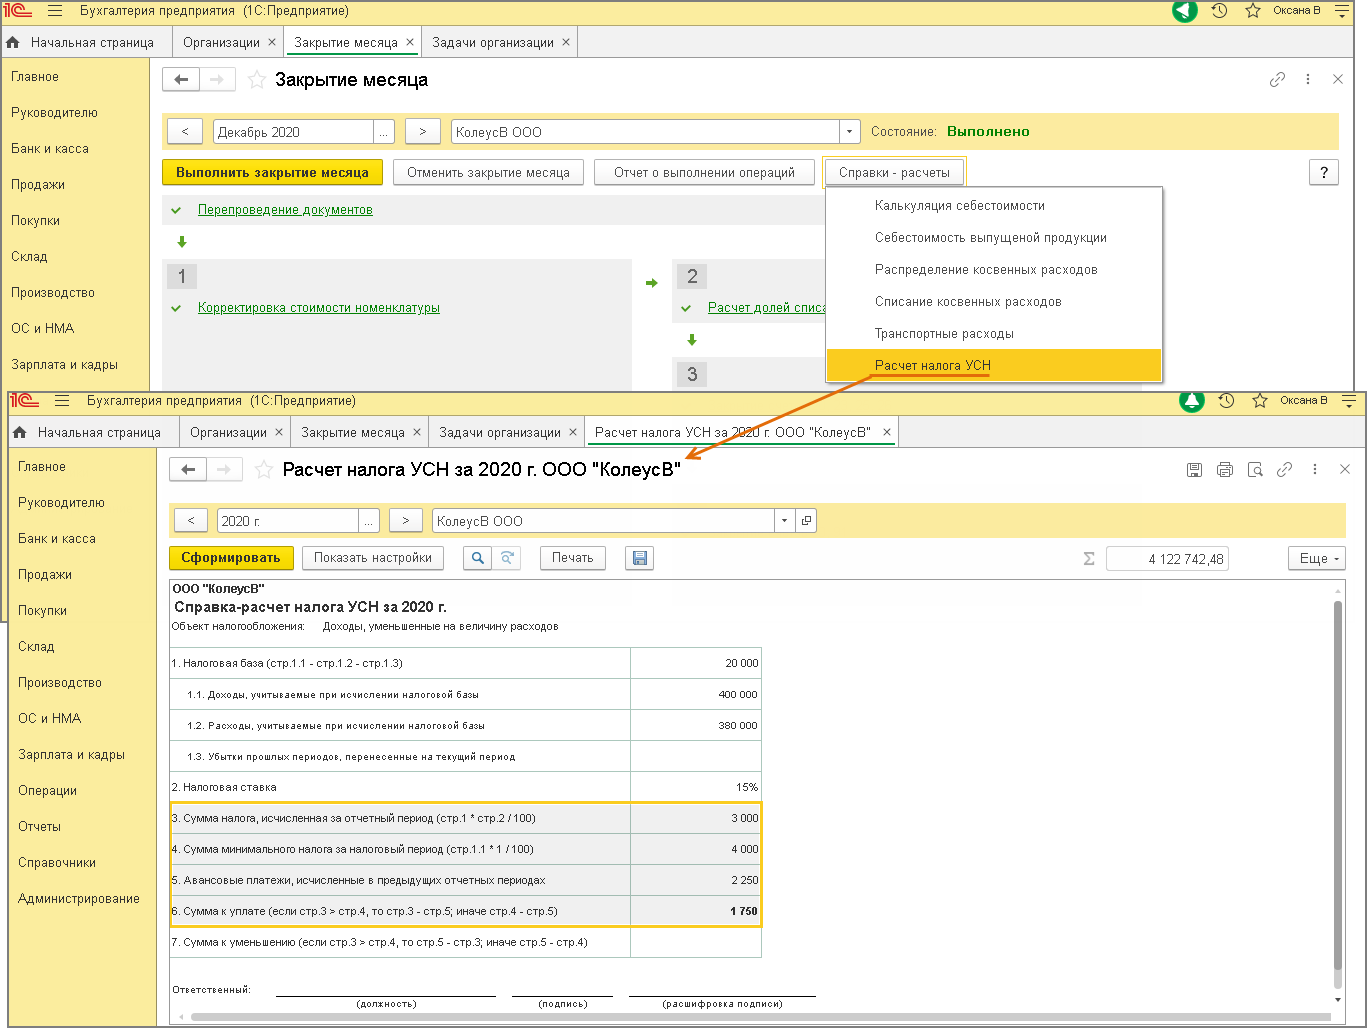This screenshot has width=1369, height=1030.
Task: Click Отменить закрытие месяца button
Action: click(488, 172)
